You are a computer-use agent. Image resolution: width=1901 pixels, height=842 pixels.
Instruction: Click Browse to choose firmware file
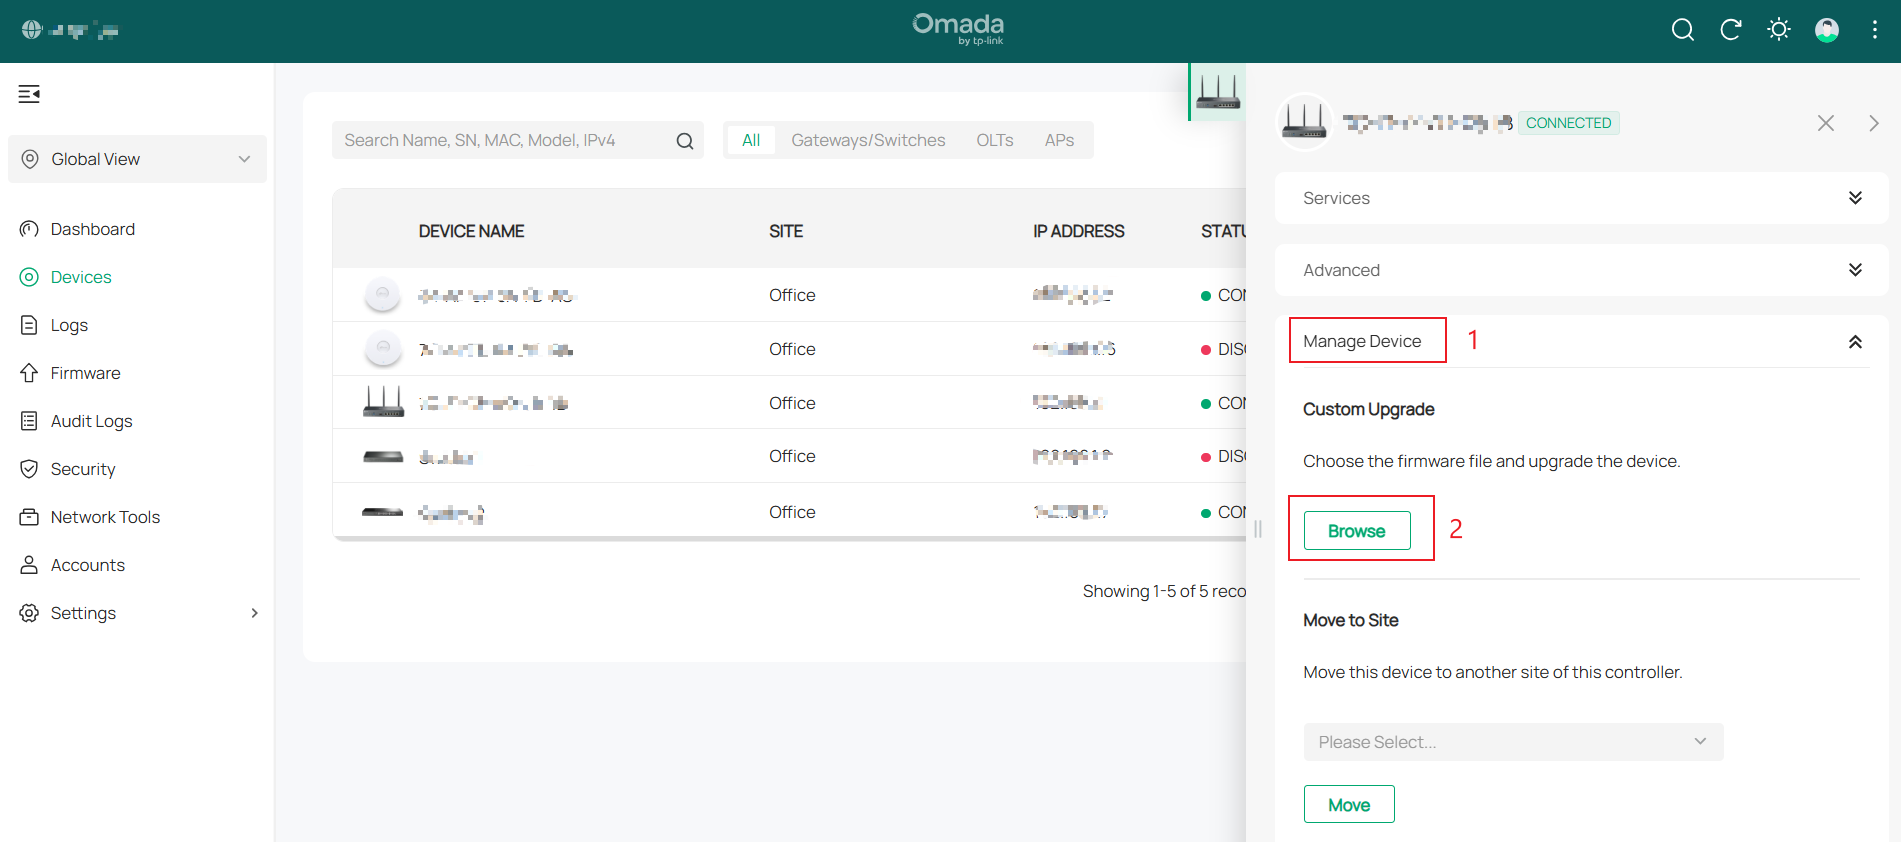(1357, 531)
